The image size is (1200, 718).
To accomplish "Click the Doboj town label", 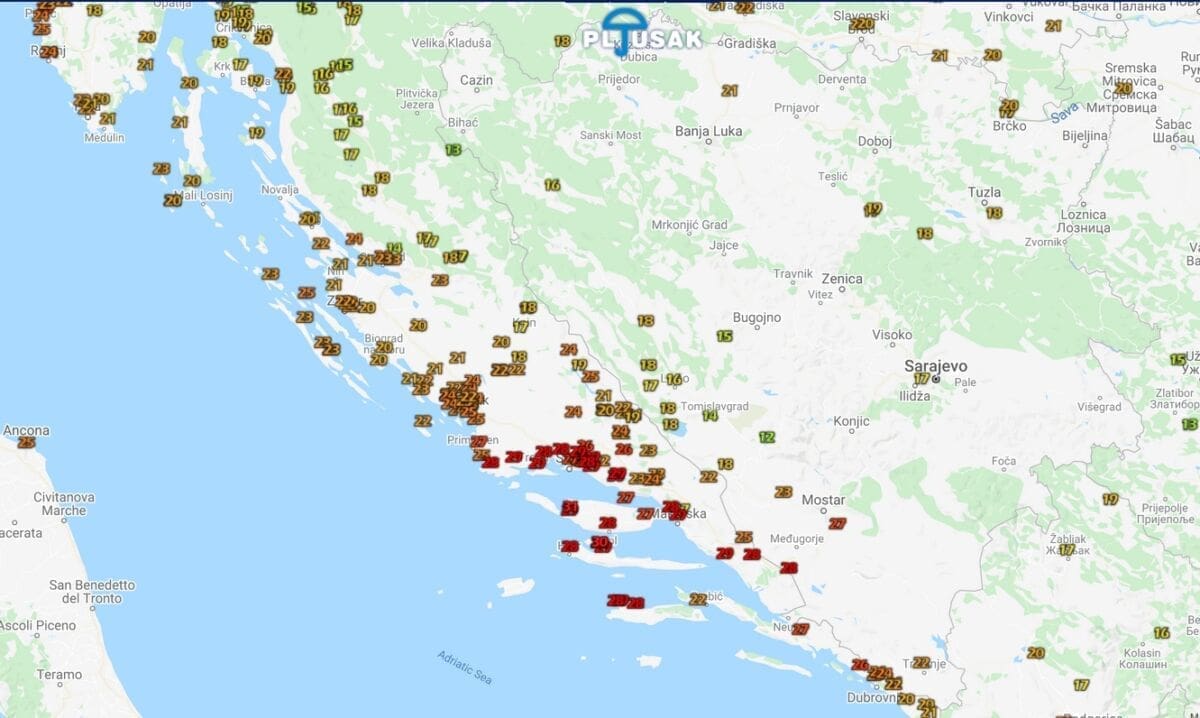I will click(875, 141).
